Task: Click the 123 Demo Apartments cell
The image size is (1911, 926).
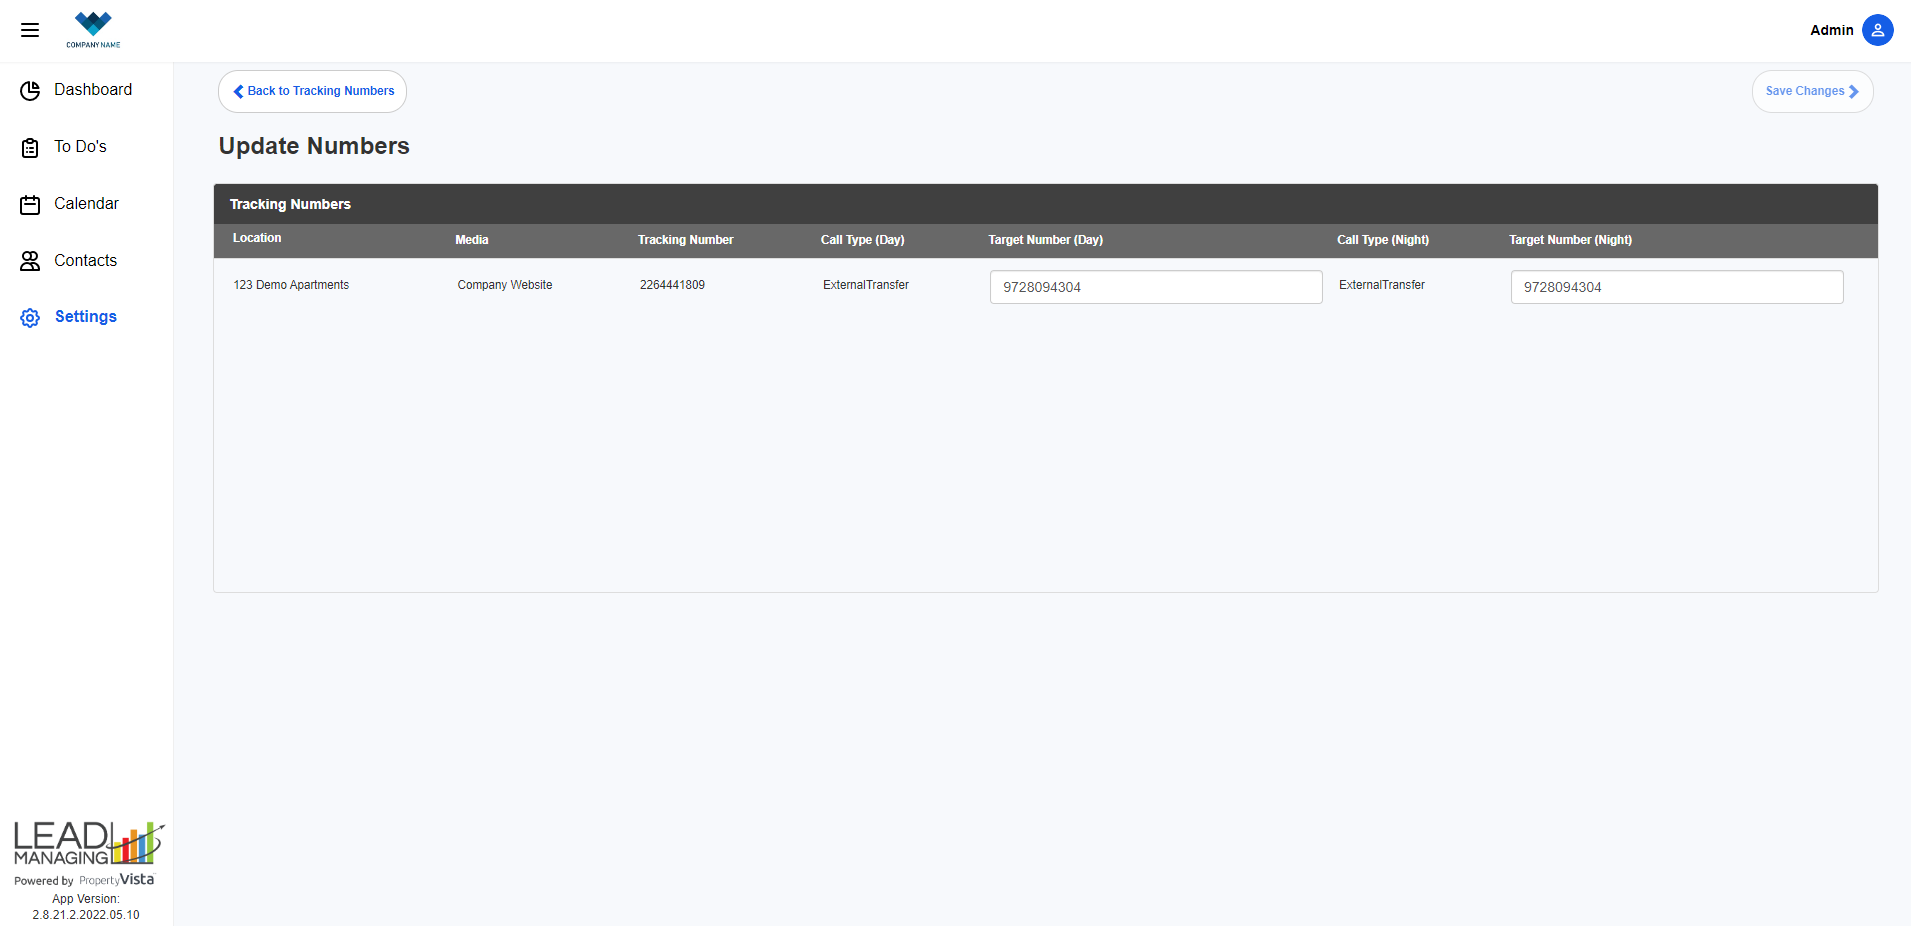Action: [291, 285]
